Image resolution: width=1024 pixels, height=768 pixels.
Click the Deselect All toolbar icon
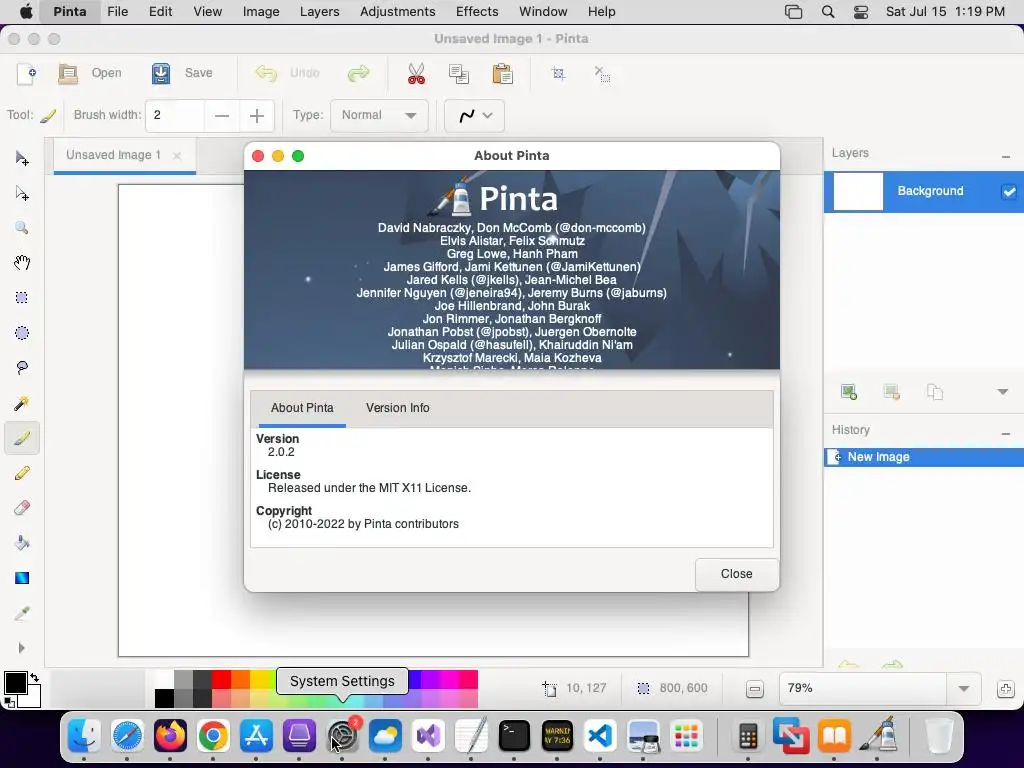point(602,73)
